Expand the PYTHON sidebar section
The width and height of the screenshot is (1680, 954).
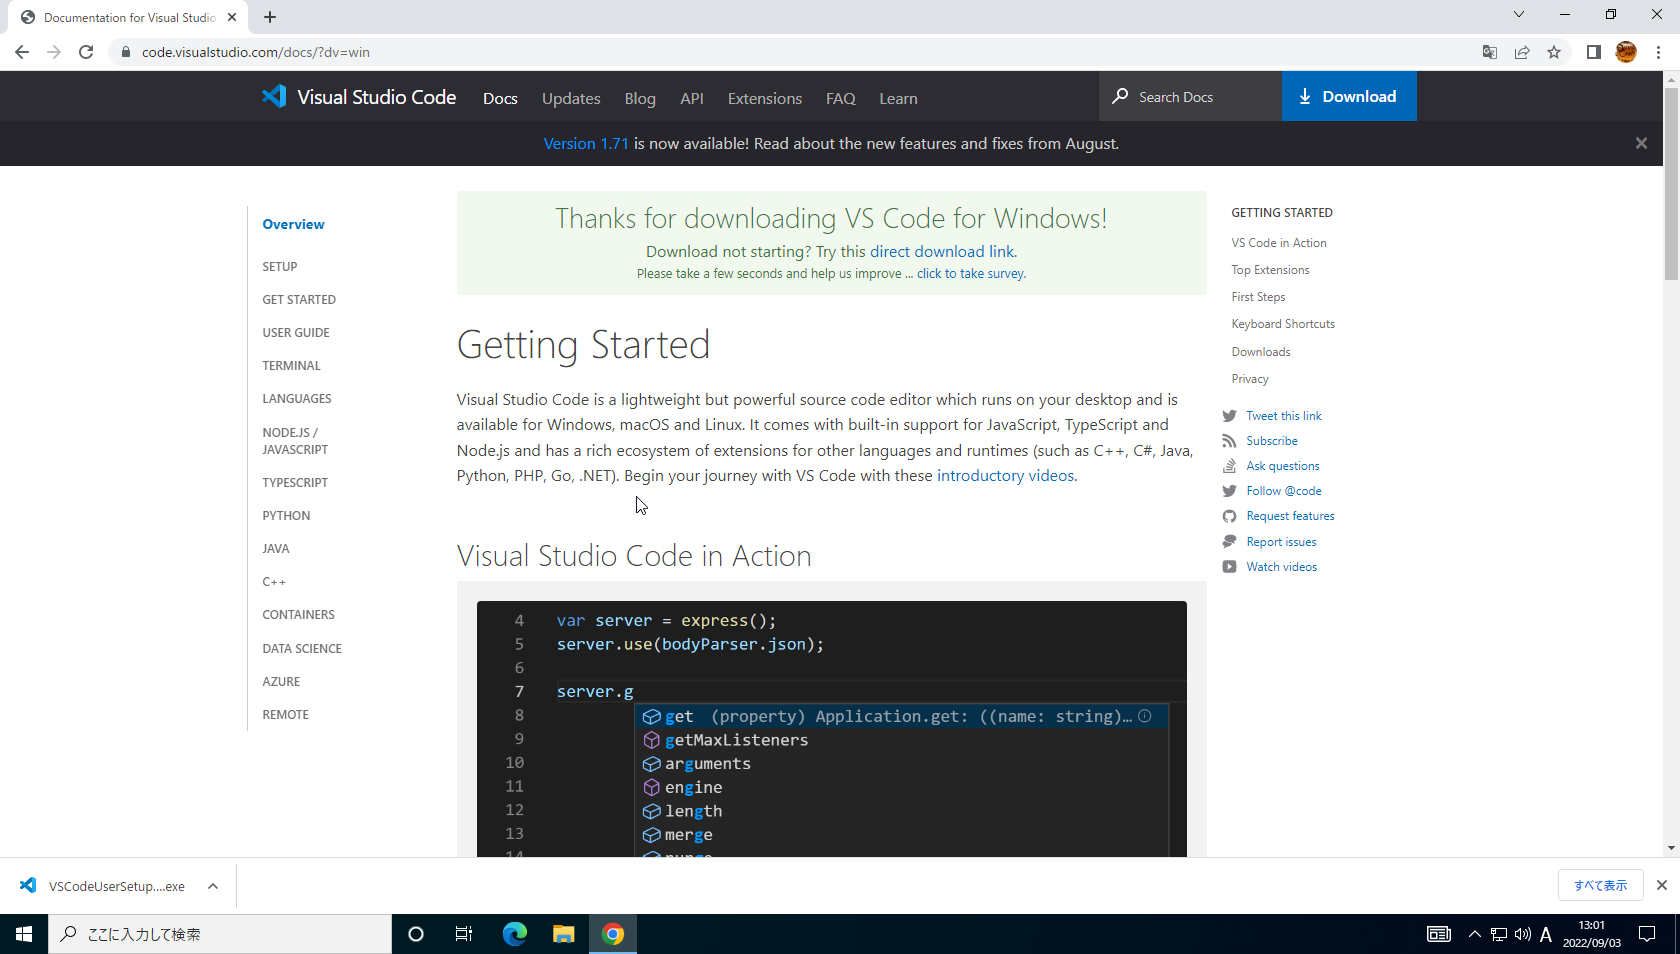(x=287, y=516)
